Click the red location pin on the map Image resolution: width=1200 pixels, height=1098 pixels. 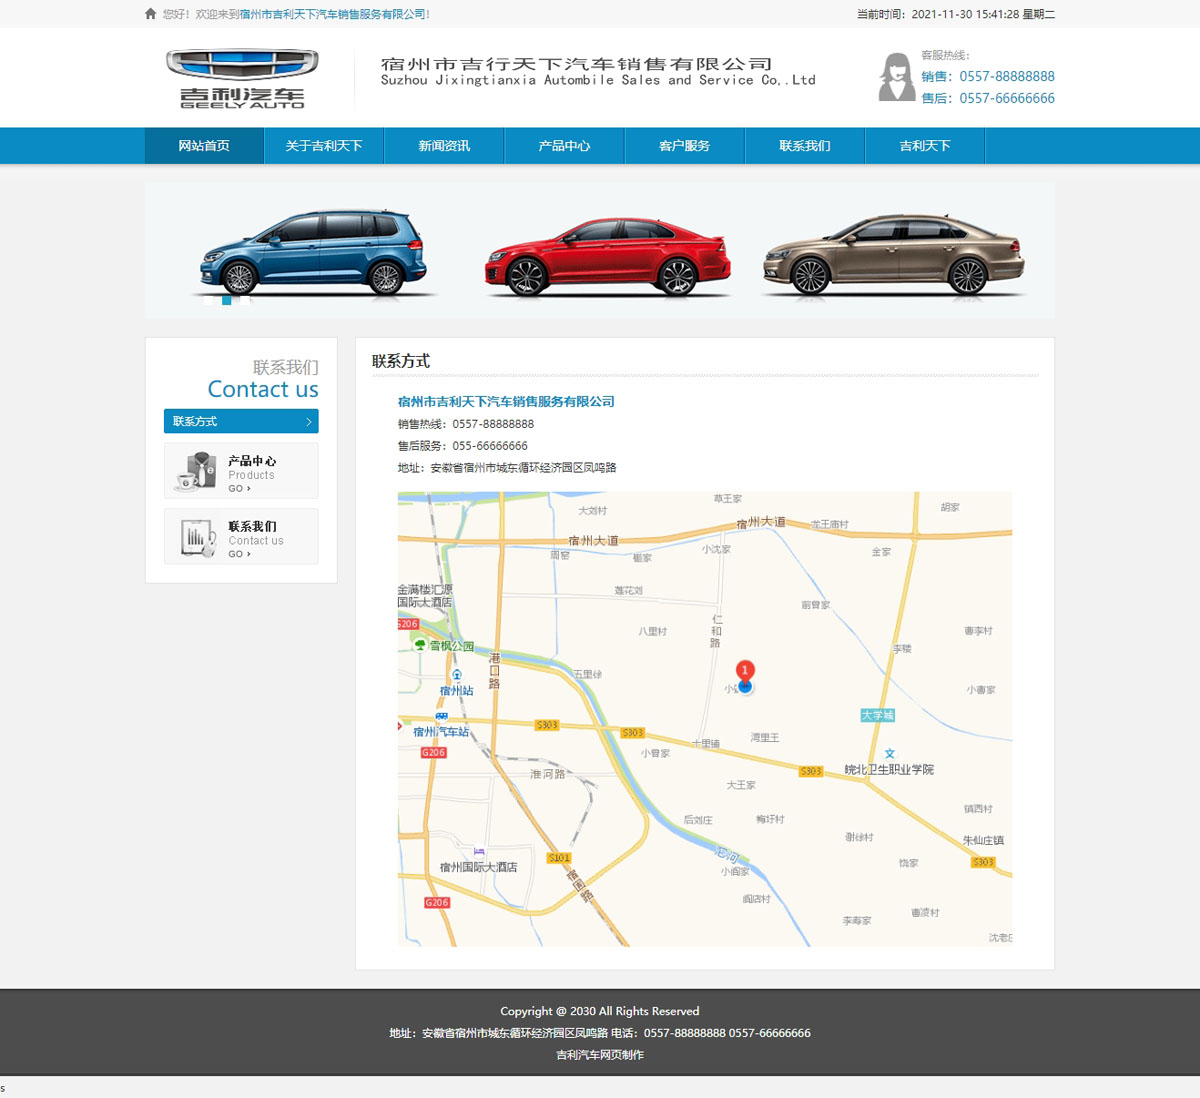744,672
